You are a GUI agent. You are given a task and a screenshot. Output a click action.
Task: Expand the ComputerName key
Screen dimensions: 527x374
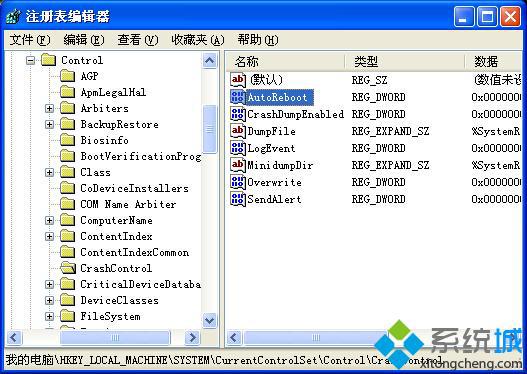(49, 220)
